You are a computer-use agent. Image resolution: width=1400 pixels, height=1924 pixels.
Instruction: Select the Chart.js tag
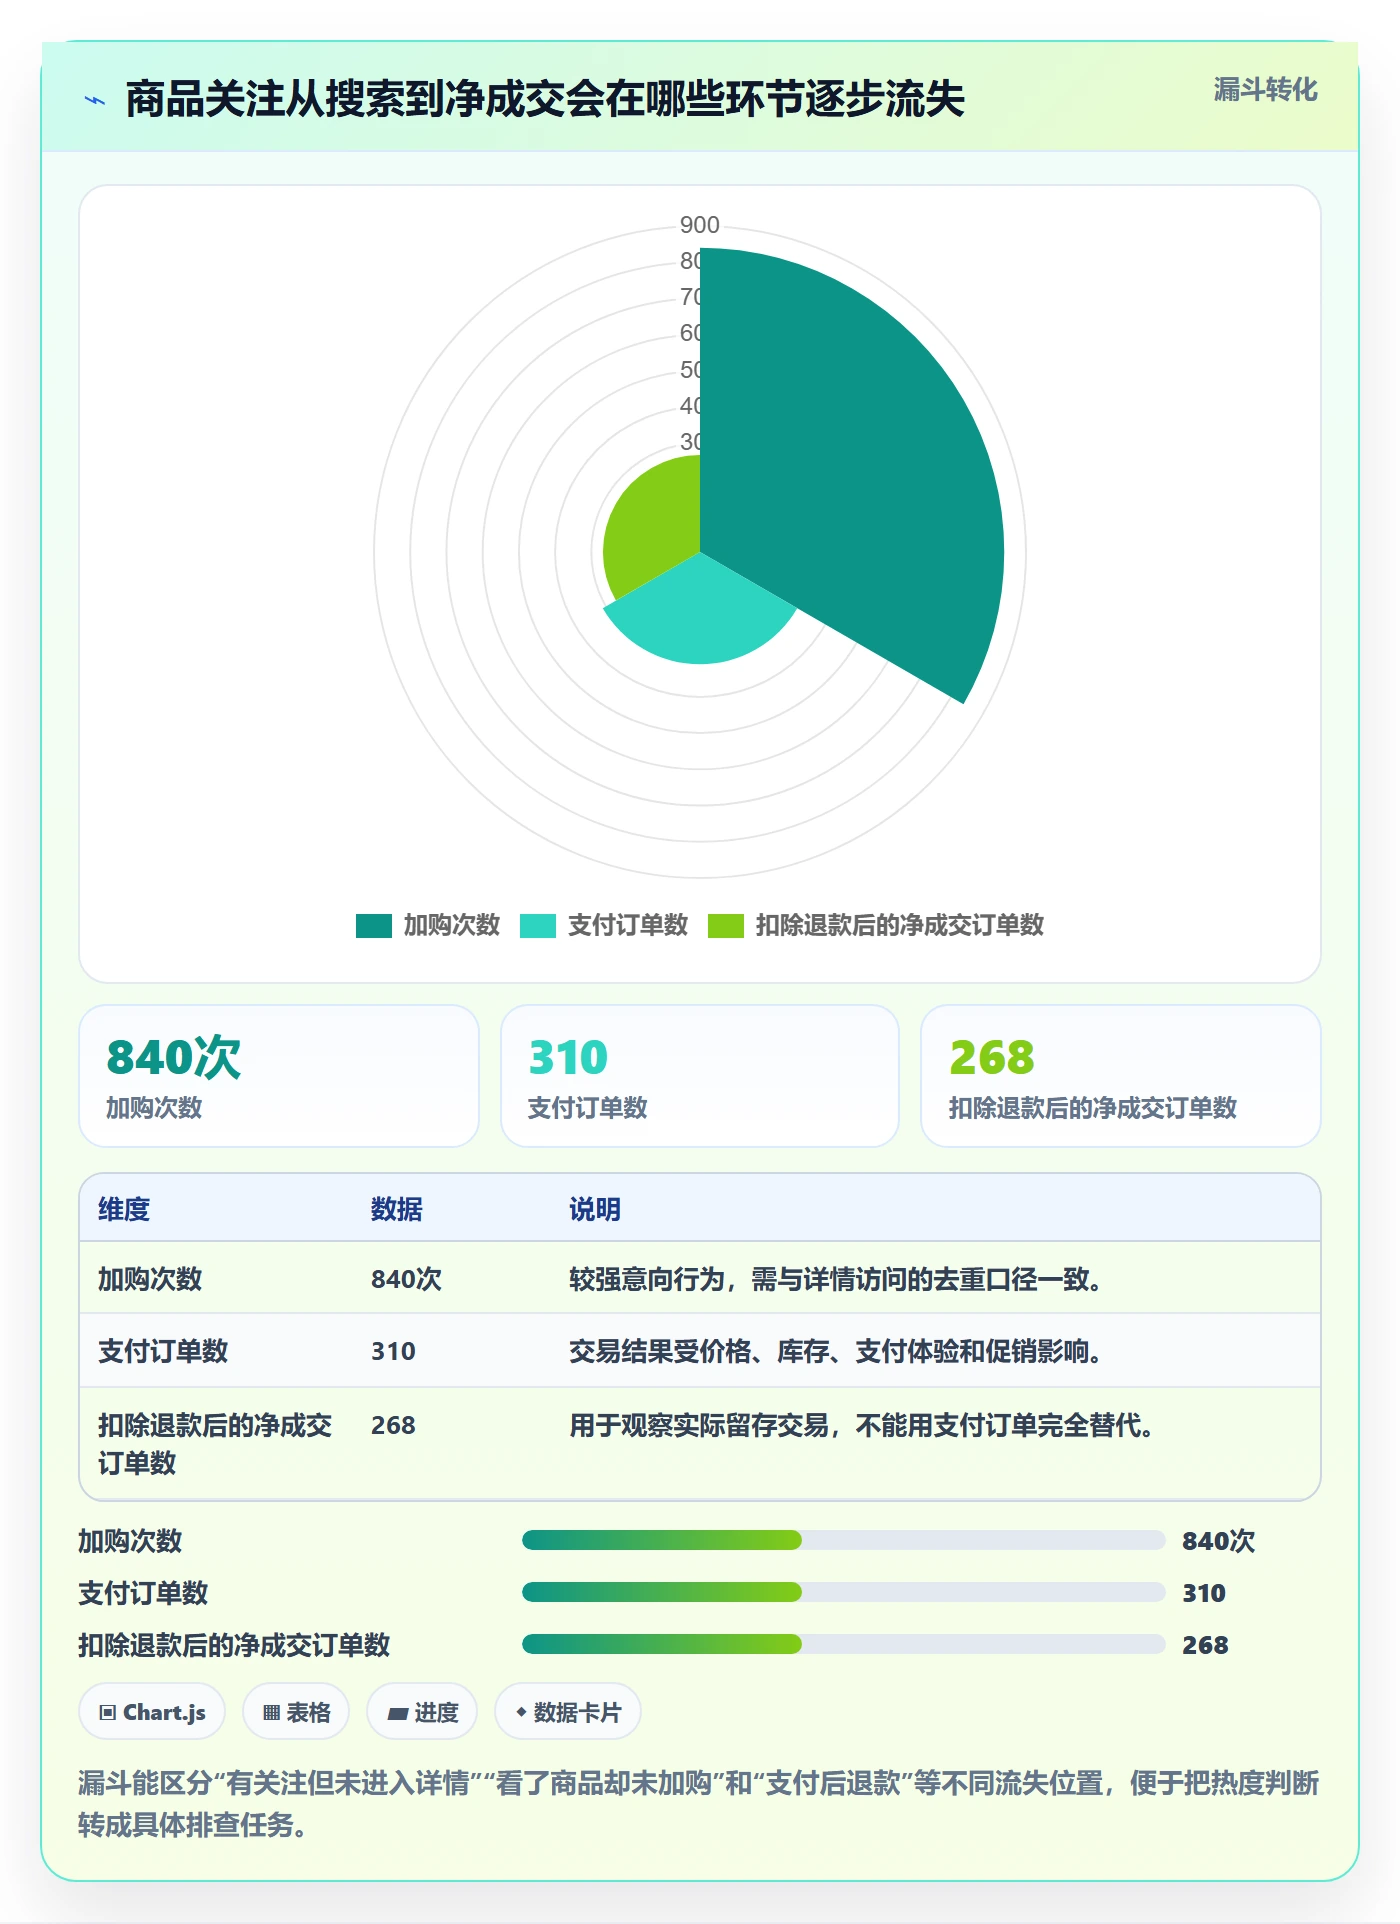tap(152, 1712)
